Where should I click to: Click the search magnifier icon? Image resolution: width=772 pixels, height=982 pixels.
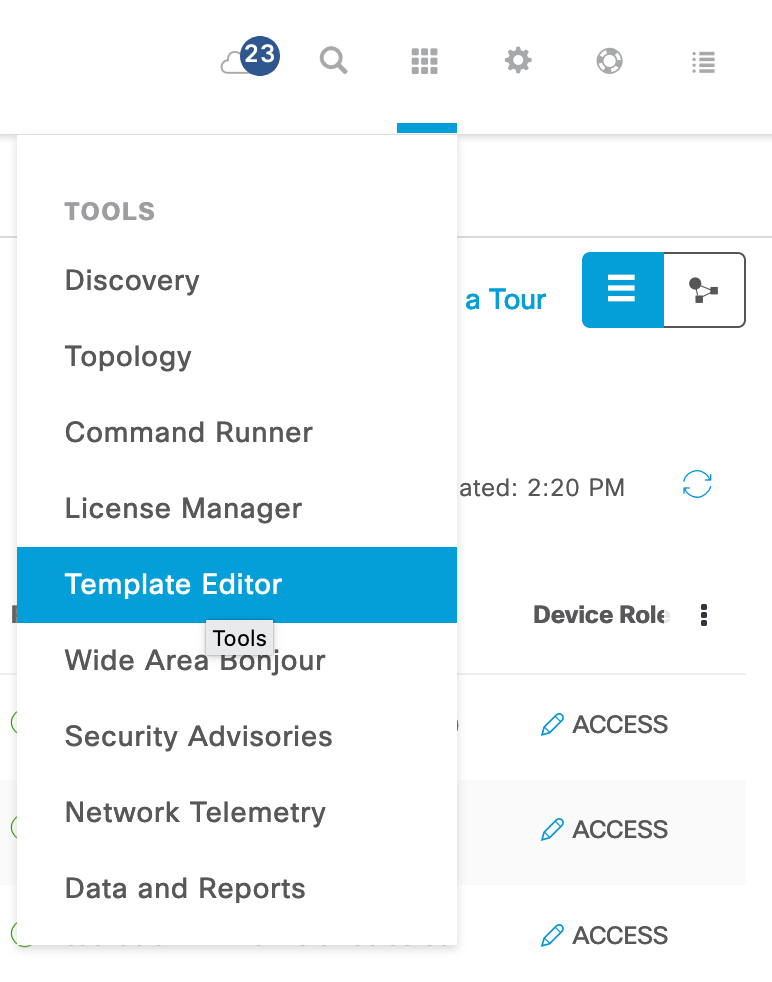point(333,61)
